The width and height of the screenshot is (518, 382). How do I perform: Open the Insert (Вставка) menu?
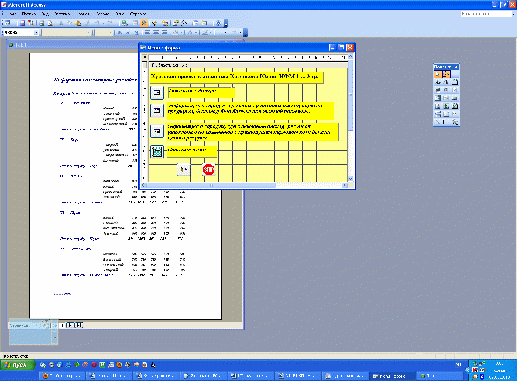62,14
